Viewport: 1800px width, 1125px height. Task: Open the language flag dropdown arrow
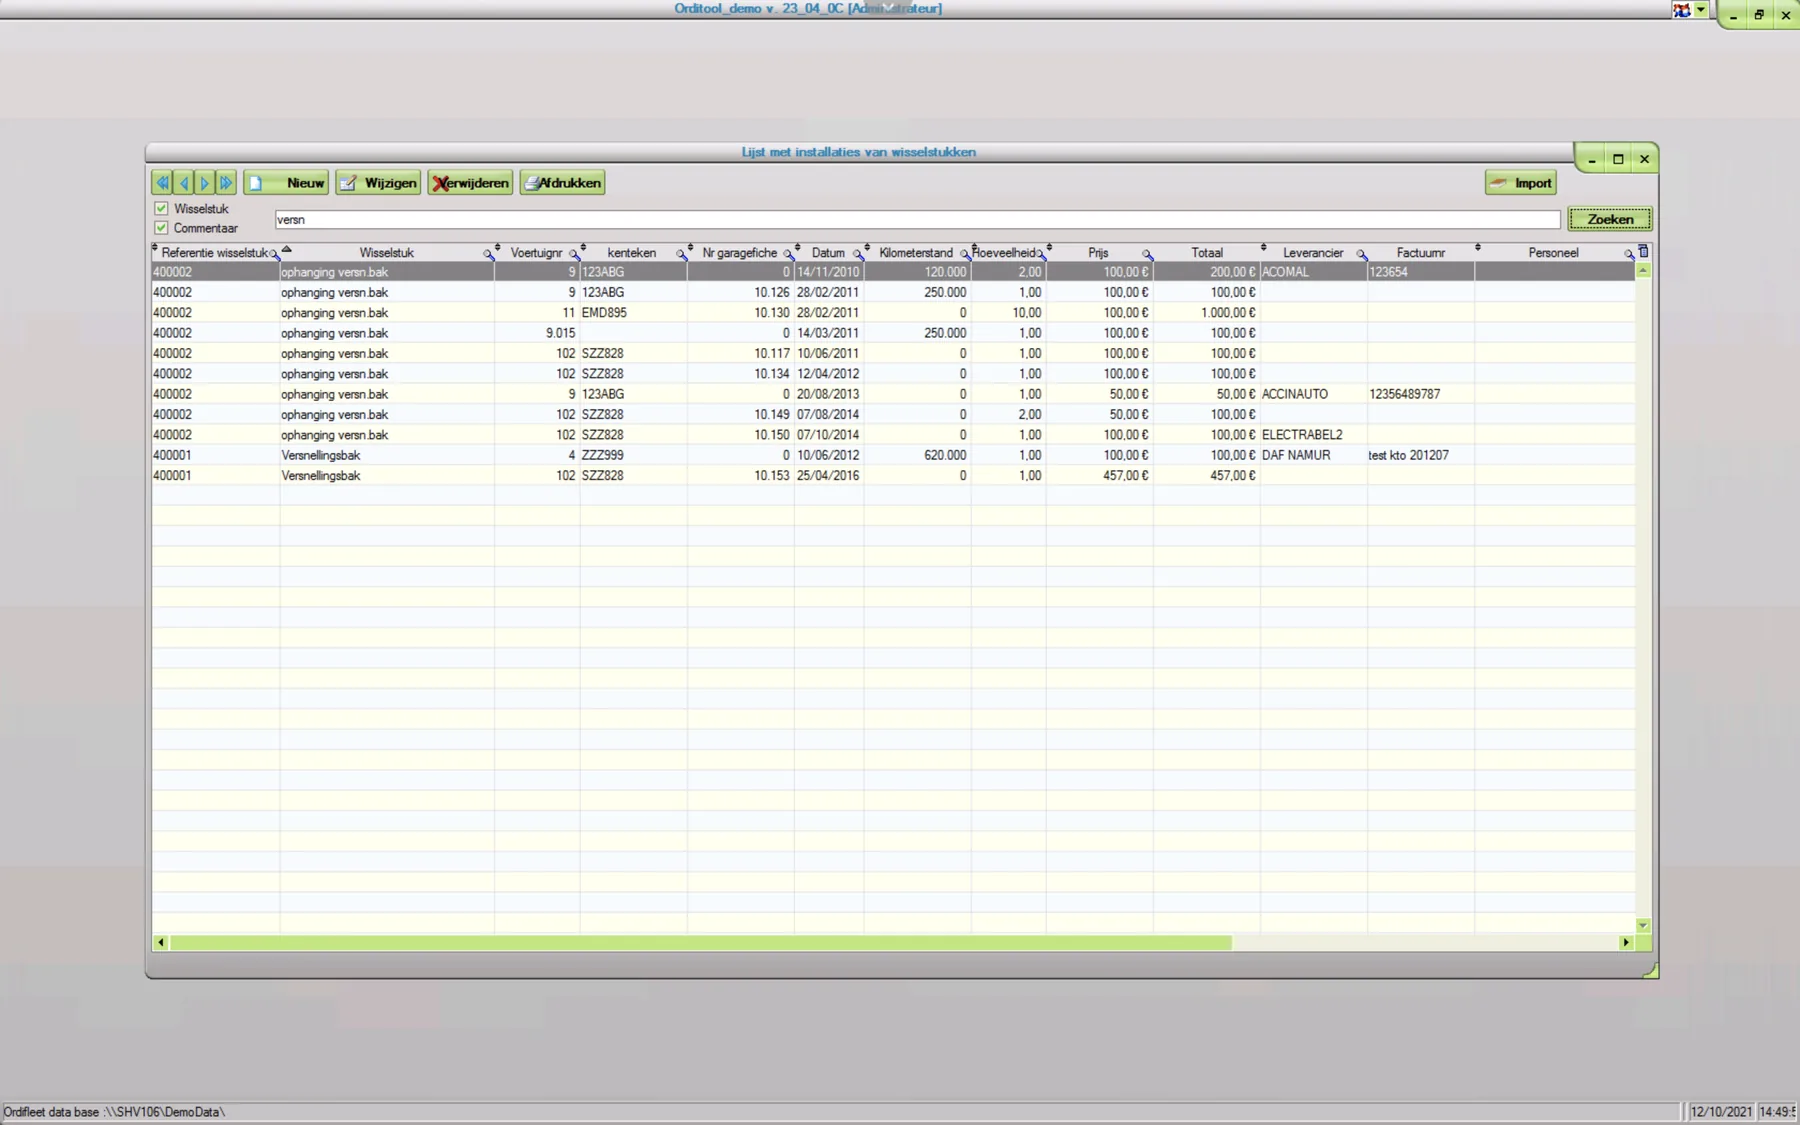pyautogui.click(x=1700, y=10)
